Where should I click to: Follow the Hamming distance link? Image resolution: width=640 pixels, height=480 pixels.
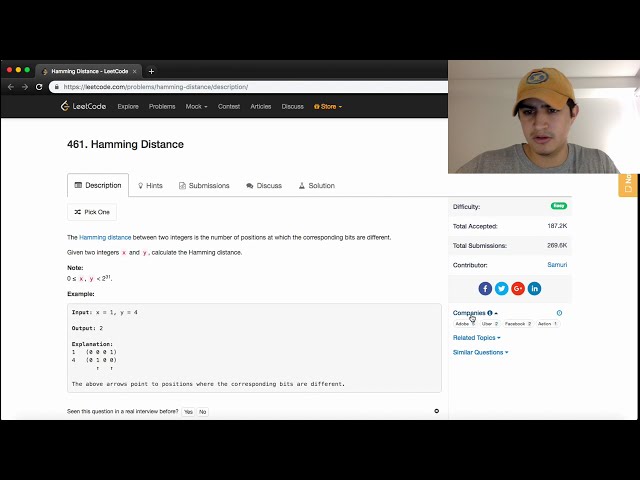(105, 238)
